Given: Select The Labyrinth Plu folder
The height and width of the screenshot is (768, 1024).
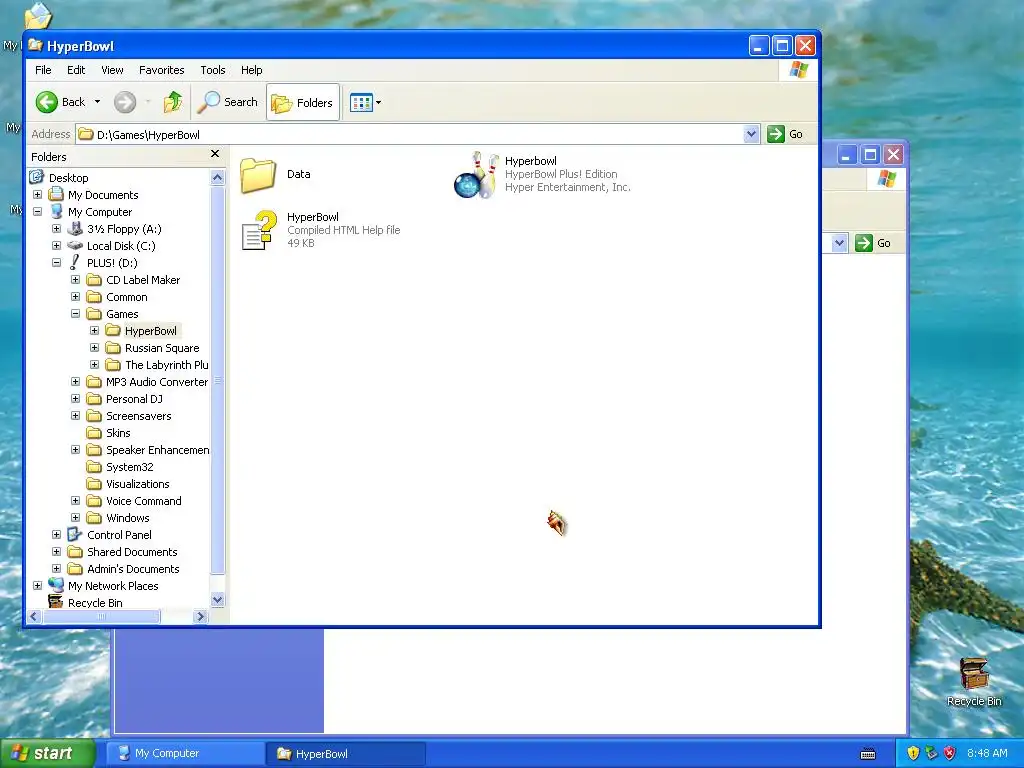Looking at the screenshot, I should click(x=167, y=364).
